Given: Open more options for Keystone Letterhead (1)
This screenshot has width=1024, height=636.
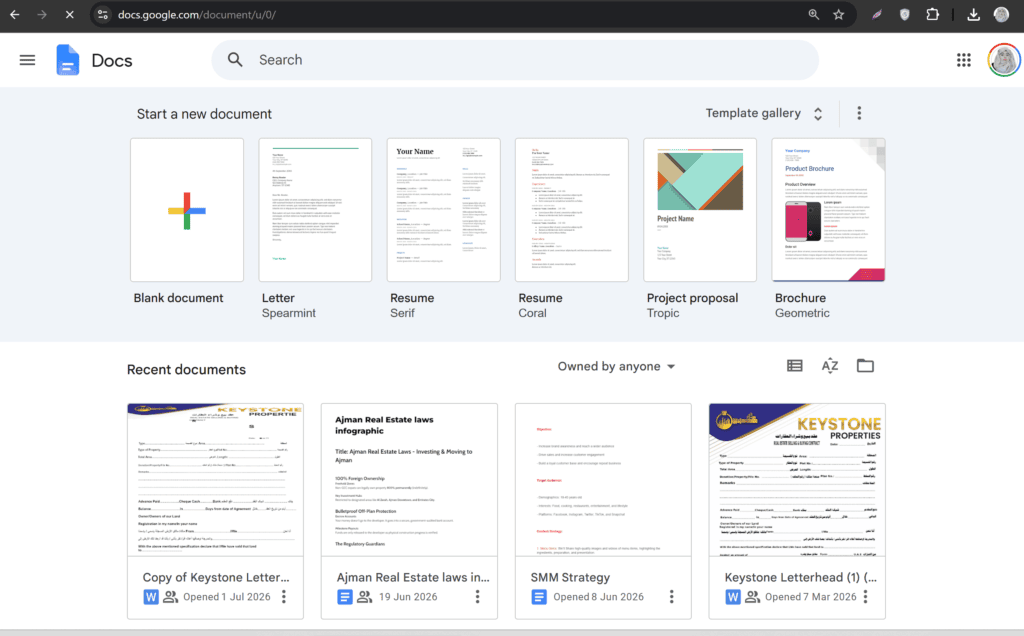Looking at the screenshot, I should point(865,596).
